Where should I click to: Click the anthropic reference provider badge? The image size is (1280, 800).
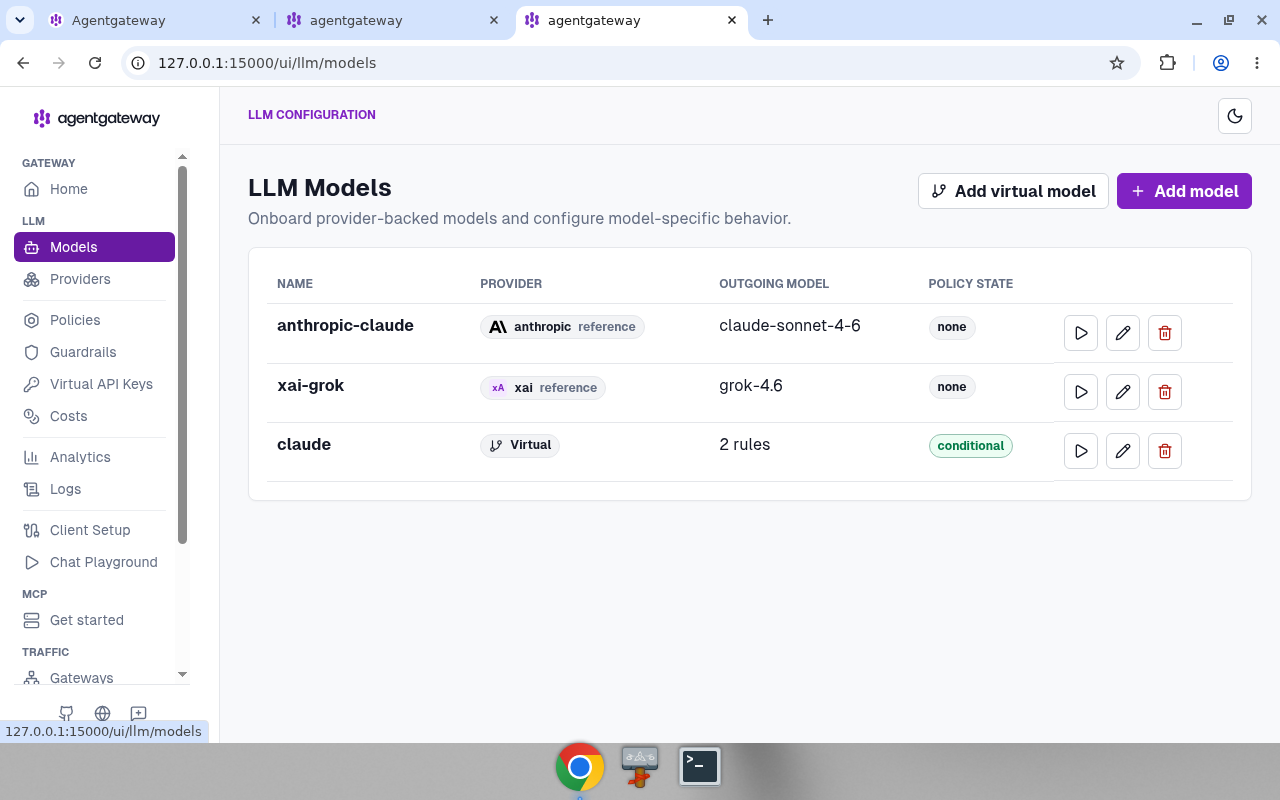(562, 327)
